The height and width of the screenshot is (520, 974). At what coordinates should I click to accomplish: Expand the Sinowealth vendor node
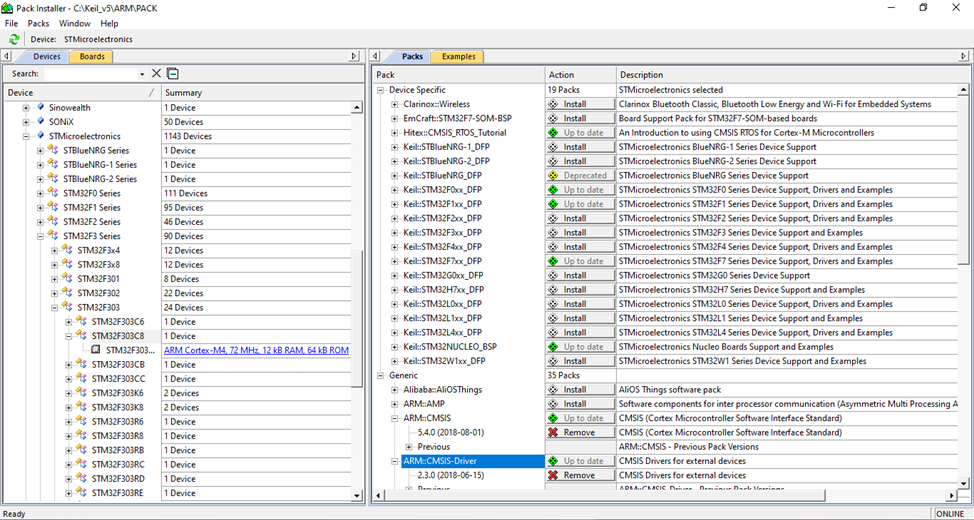click(x=27, y=107)
